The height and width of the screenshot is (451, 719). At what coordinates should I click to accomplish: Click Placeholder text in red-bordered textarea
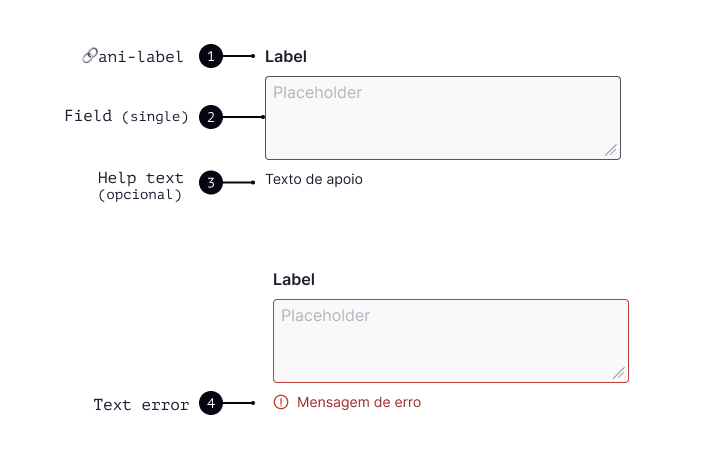(x=325, y=315)
